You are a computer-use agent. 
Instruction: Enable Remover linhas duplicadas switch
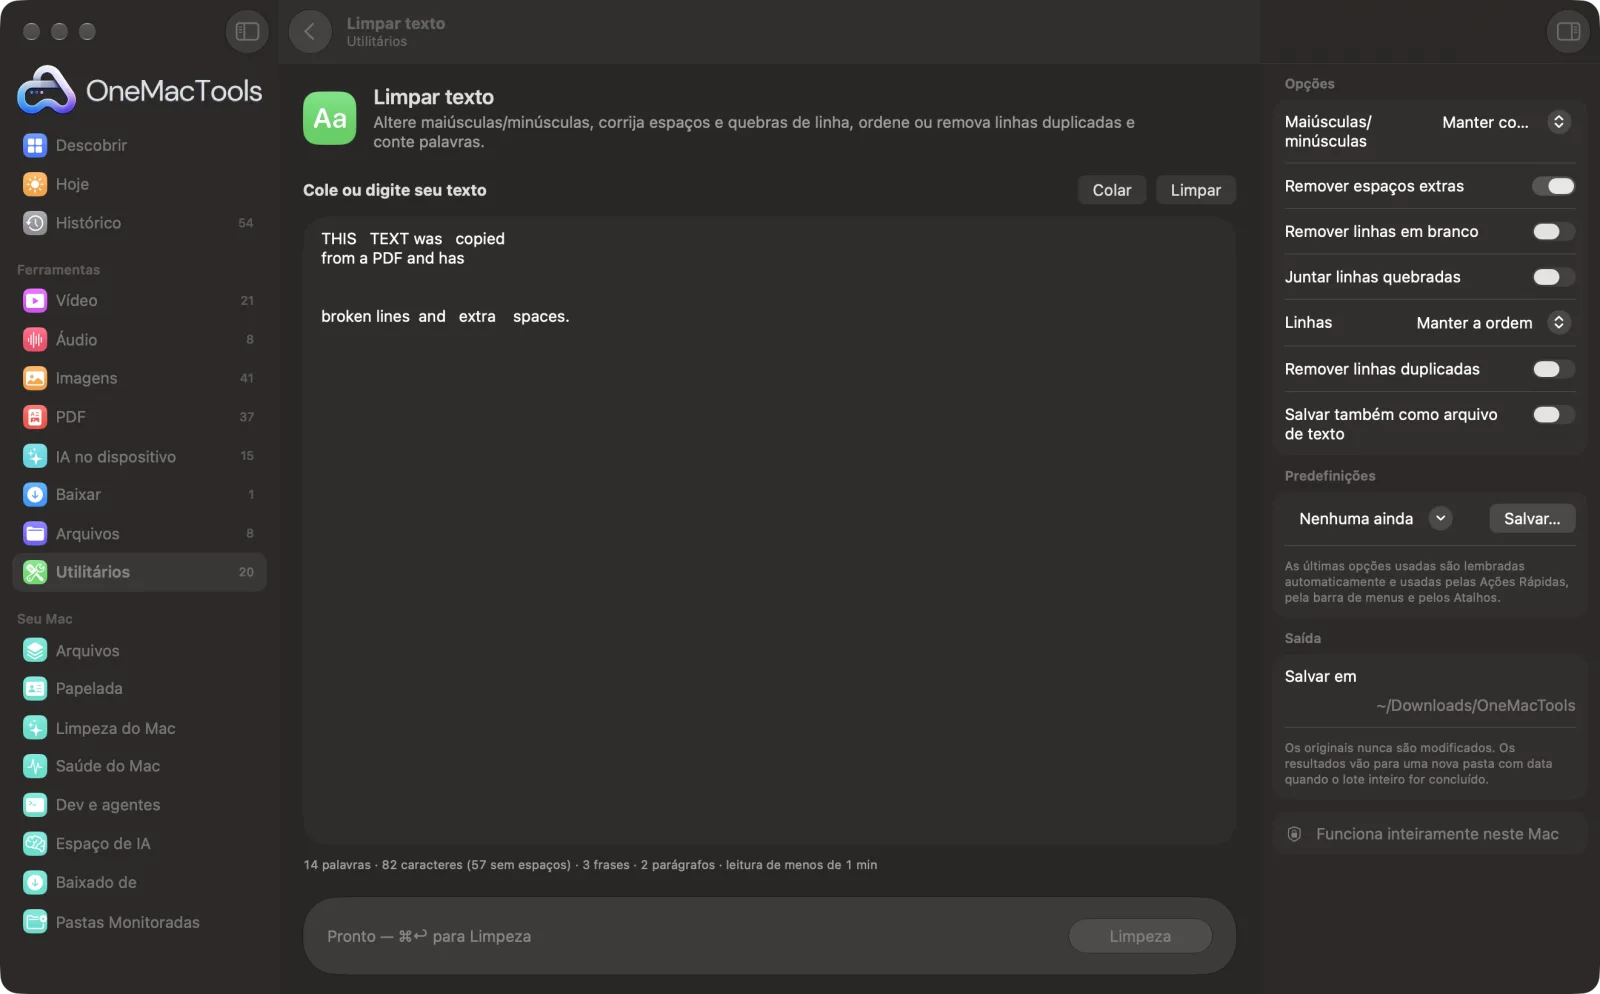1554,369
